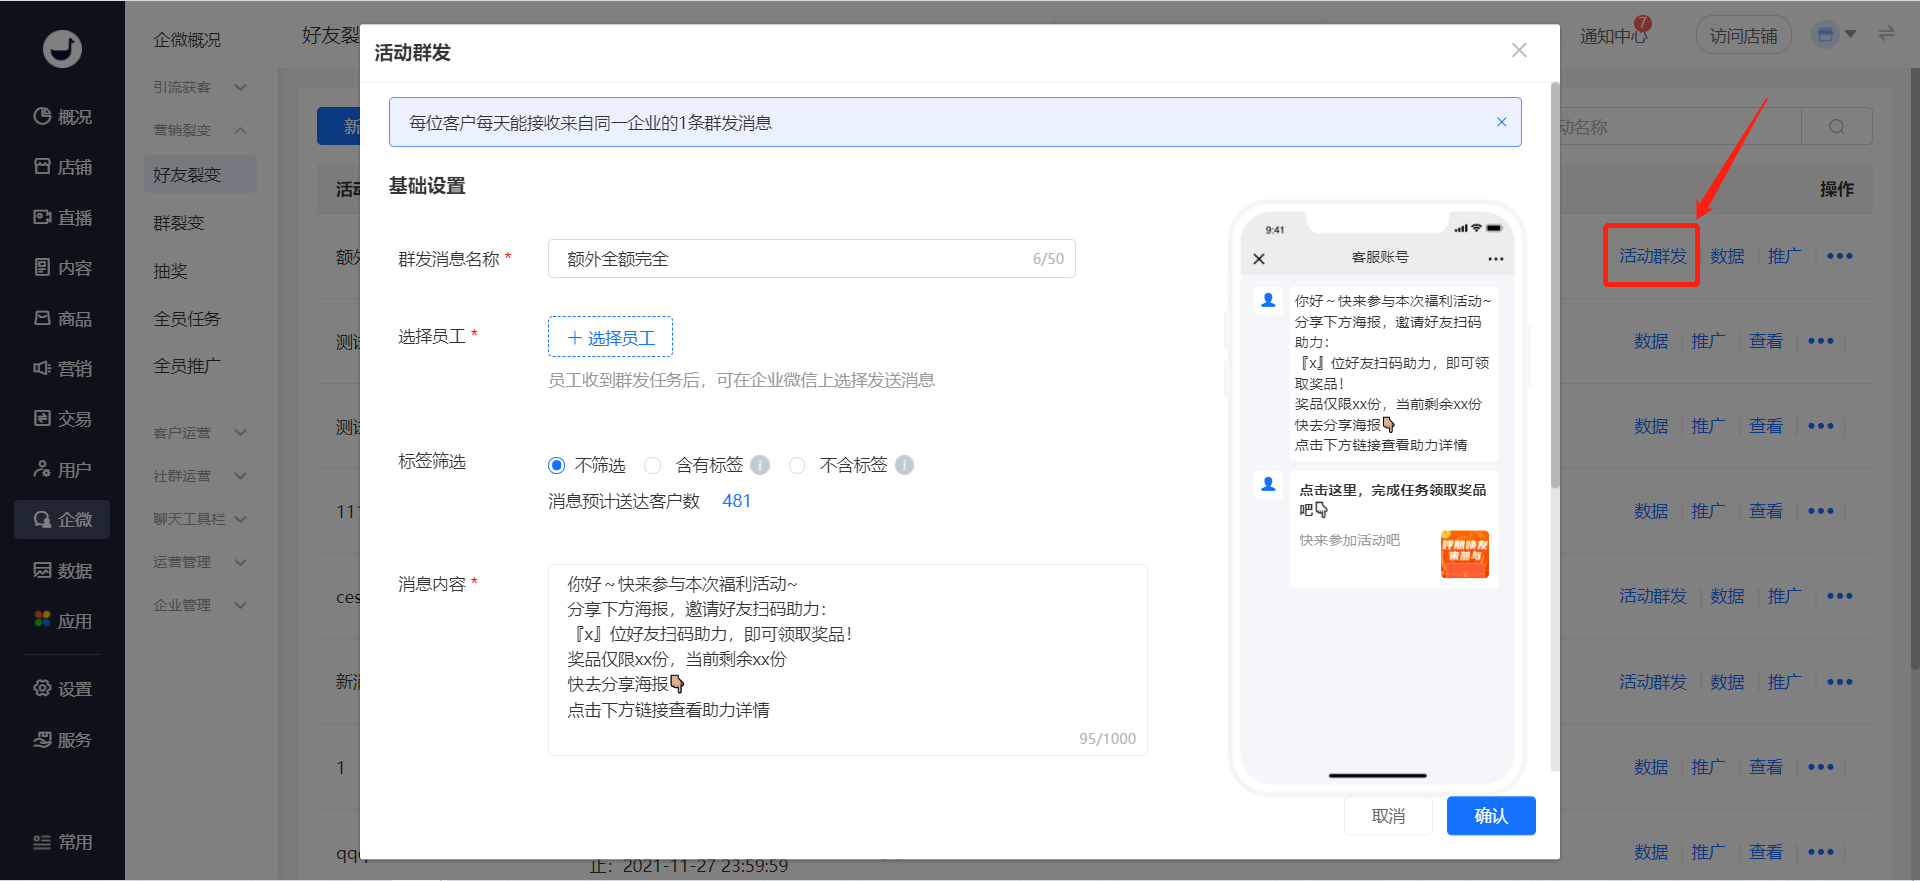Click info icon beside 不含标签

pyautogui.click(x=904, y=465)
